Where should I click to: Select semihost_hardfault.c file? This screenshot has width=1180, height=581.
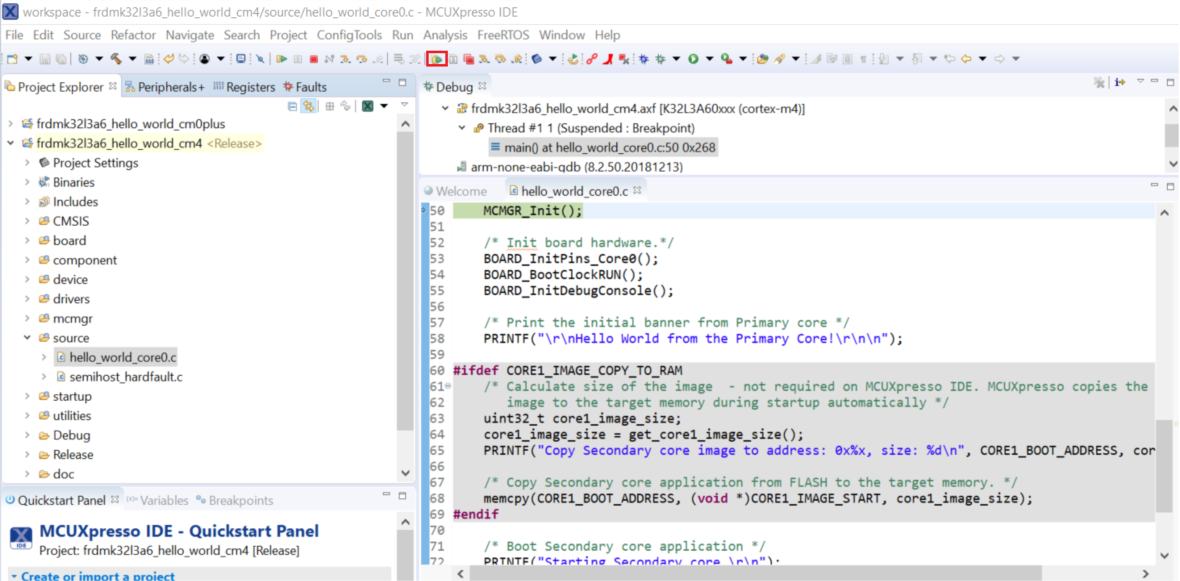[119, 376]
